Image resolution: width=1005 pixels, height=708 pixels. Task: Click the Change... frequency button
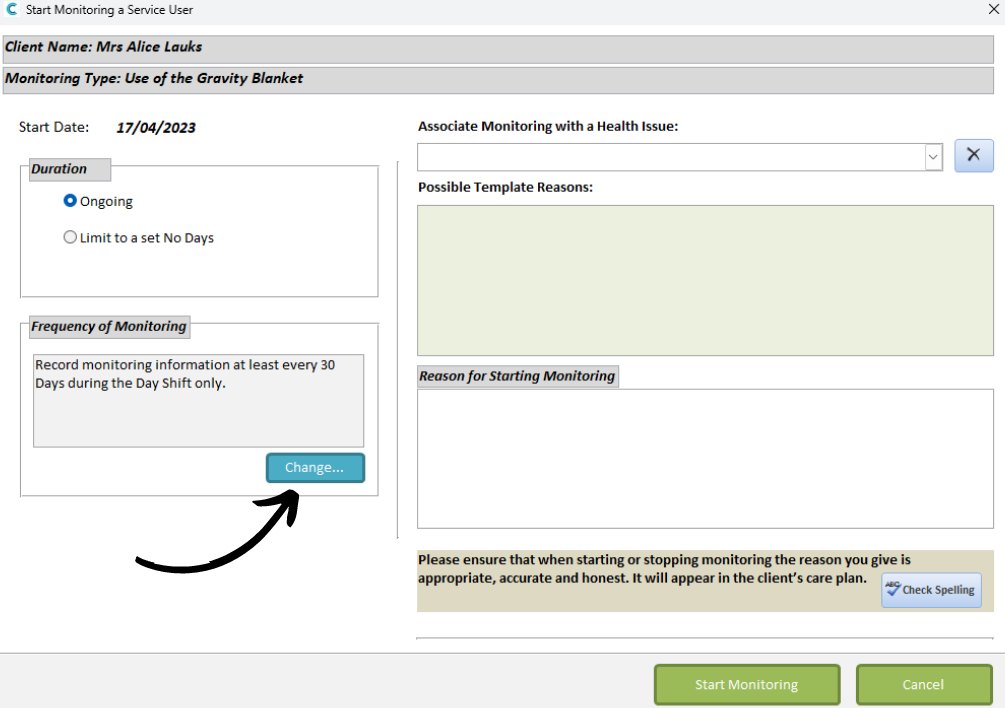(315, 468)
